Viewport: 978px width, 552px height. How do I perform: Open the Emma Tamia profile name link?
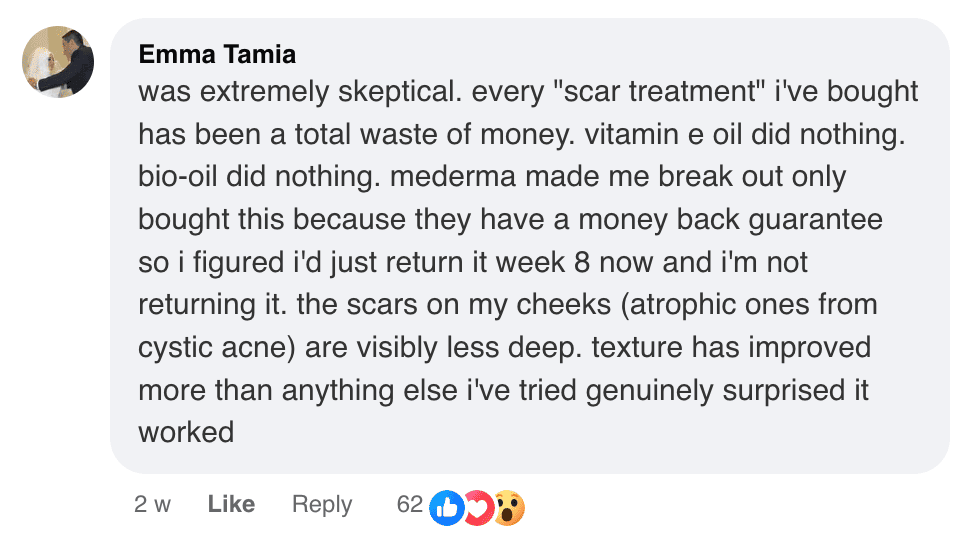point(217,54)
